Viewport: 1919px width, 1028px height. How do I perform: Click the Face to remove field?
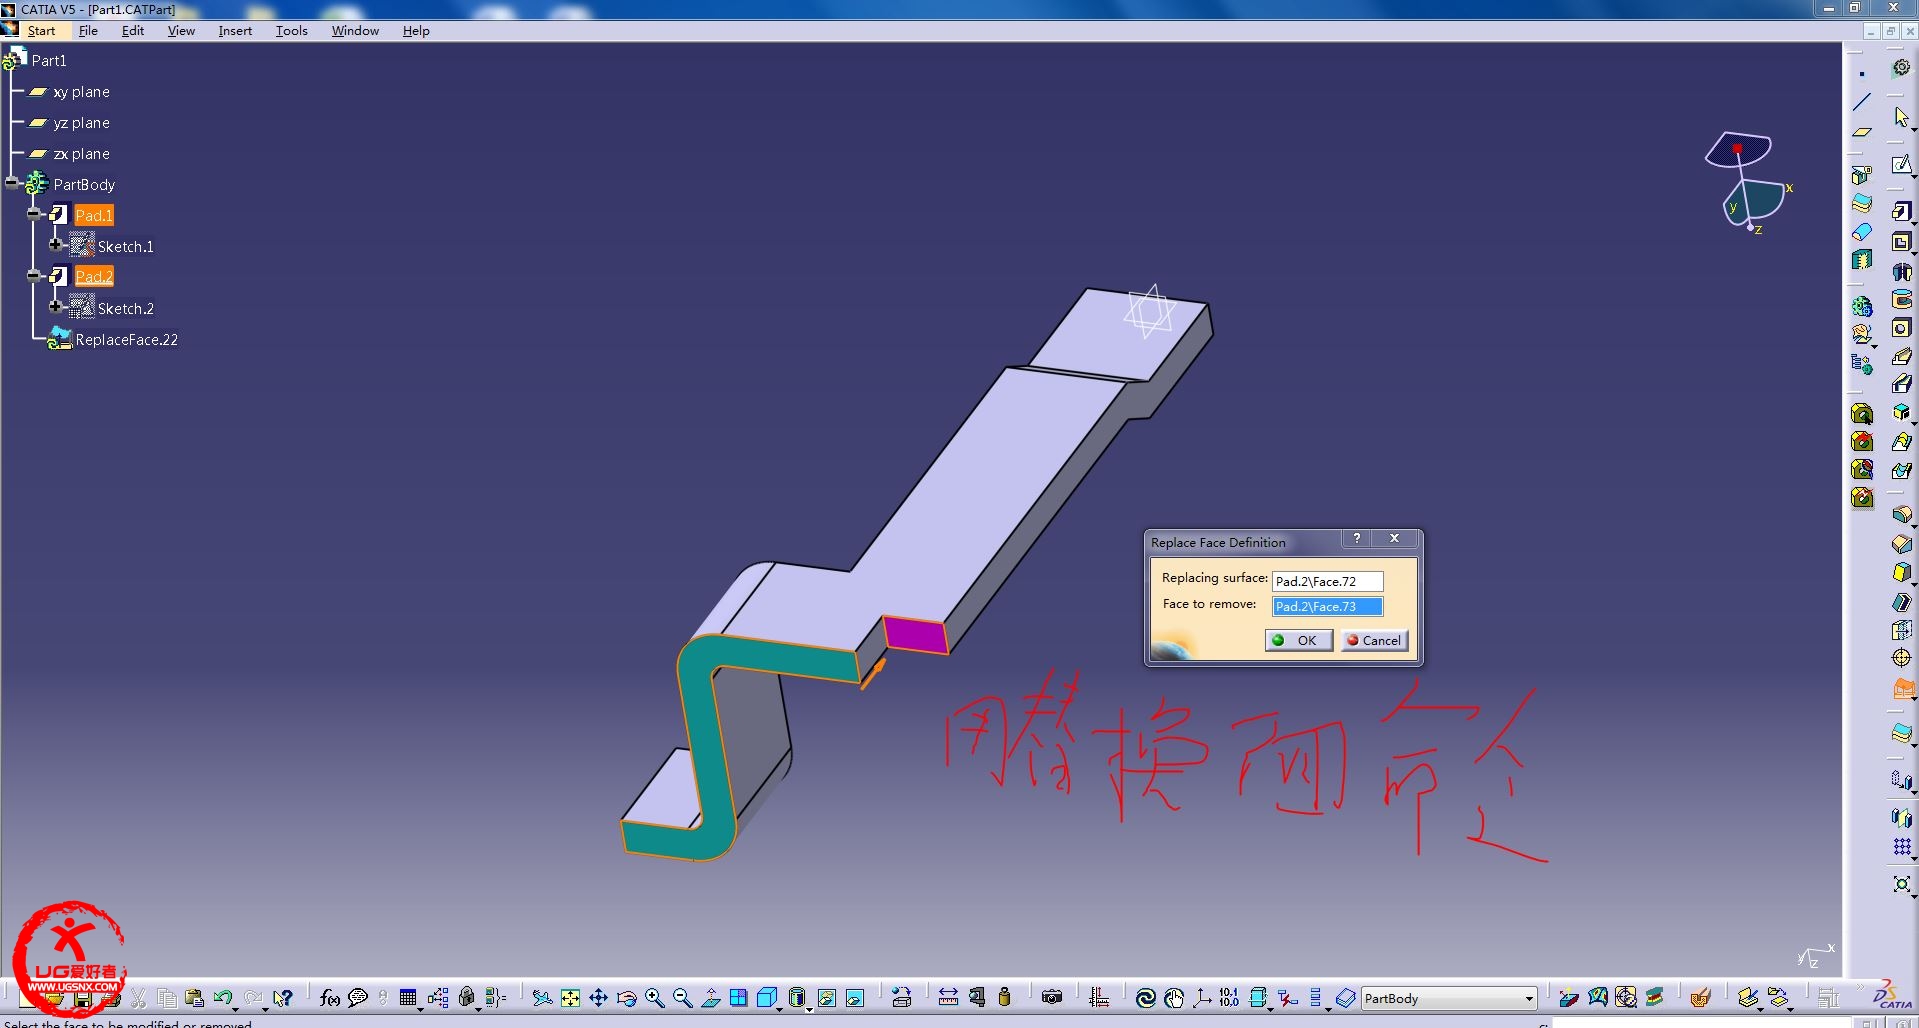point(1327,606)
